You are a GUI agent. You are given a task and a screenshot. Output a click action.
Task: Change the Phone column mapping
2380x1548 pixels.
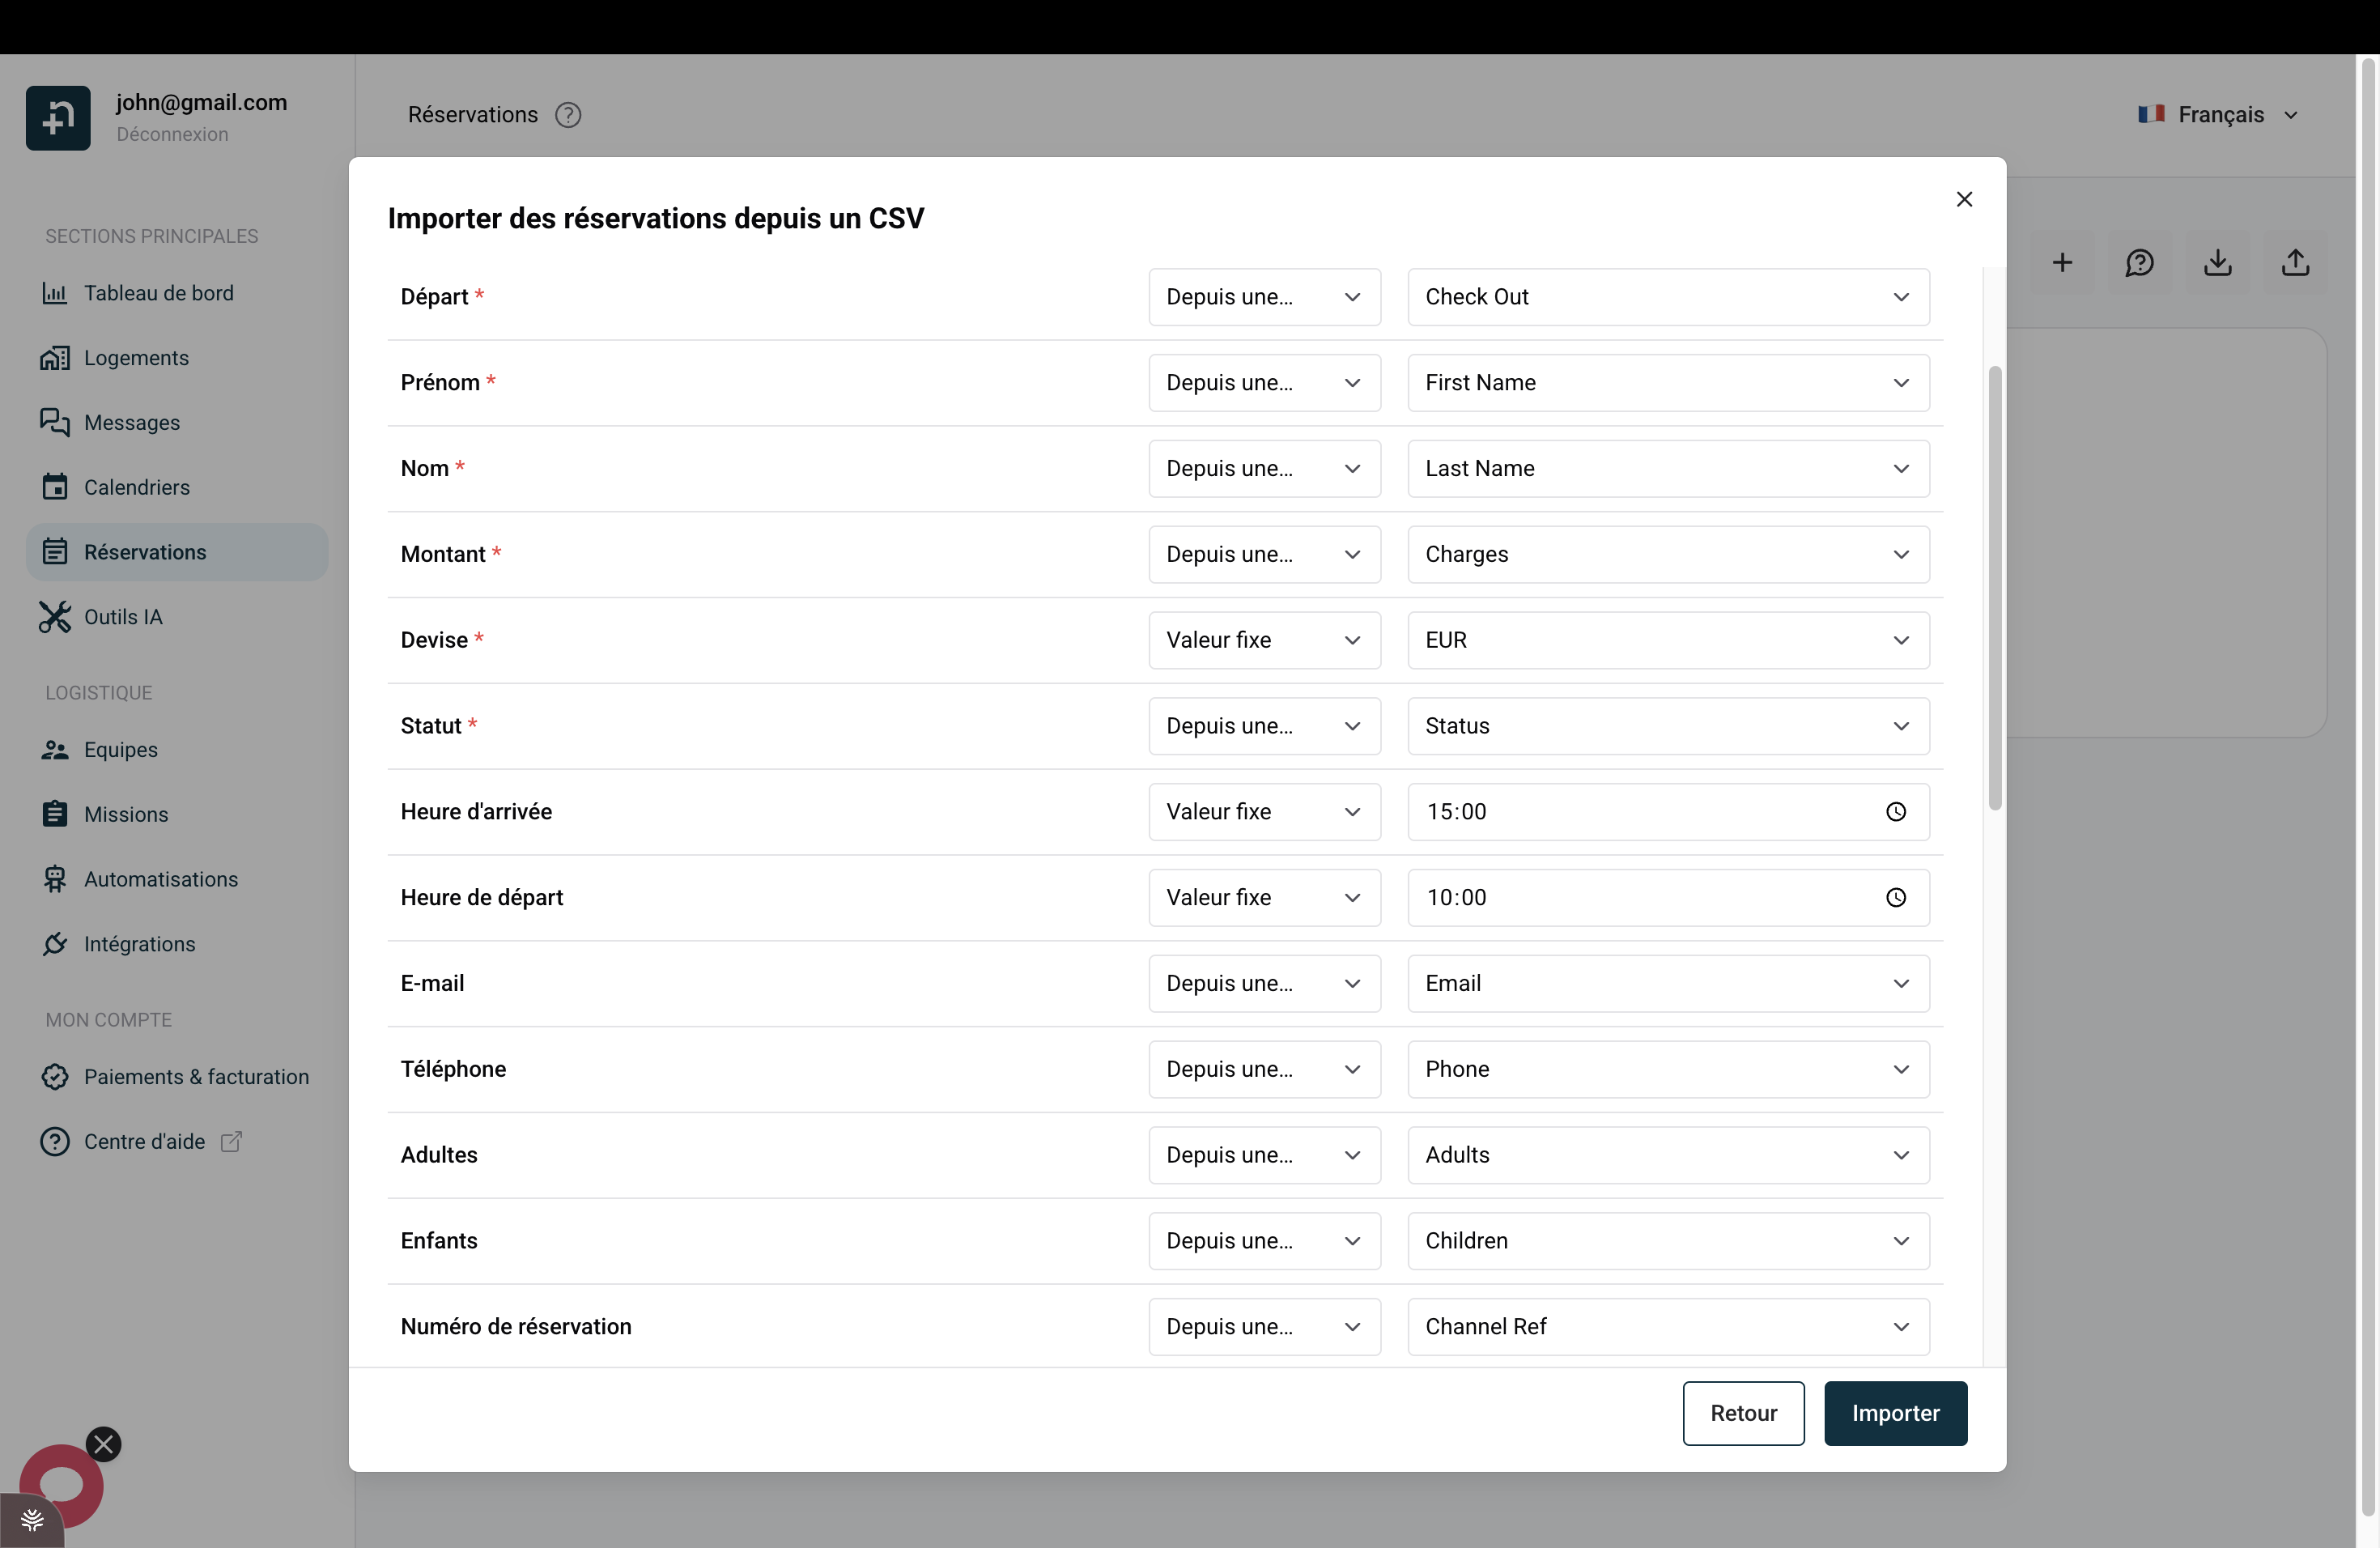point(1668,1070)
